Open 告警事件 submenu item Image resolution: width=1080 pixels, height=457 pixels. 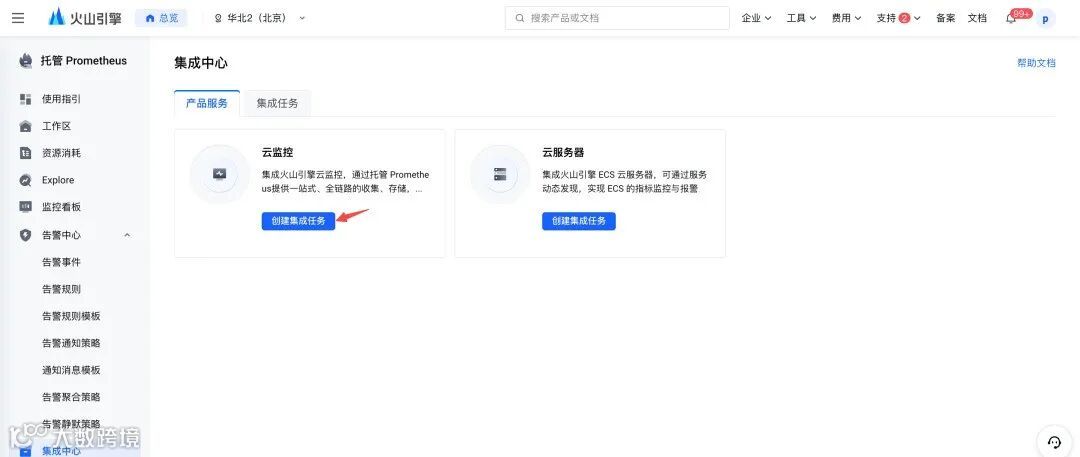[x=61, y=262]
